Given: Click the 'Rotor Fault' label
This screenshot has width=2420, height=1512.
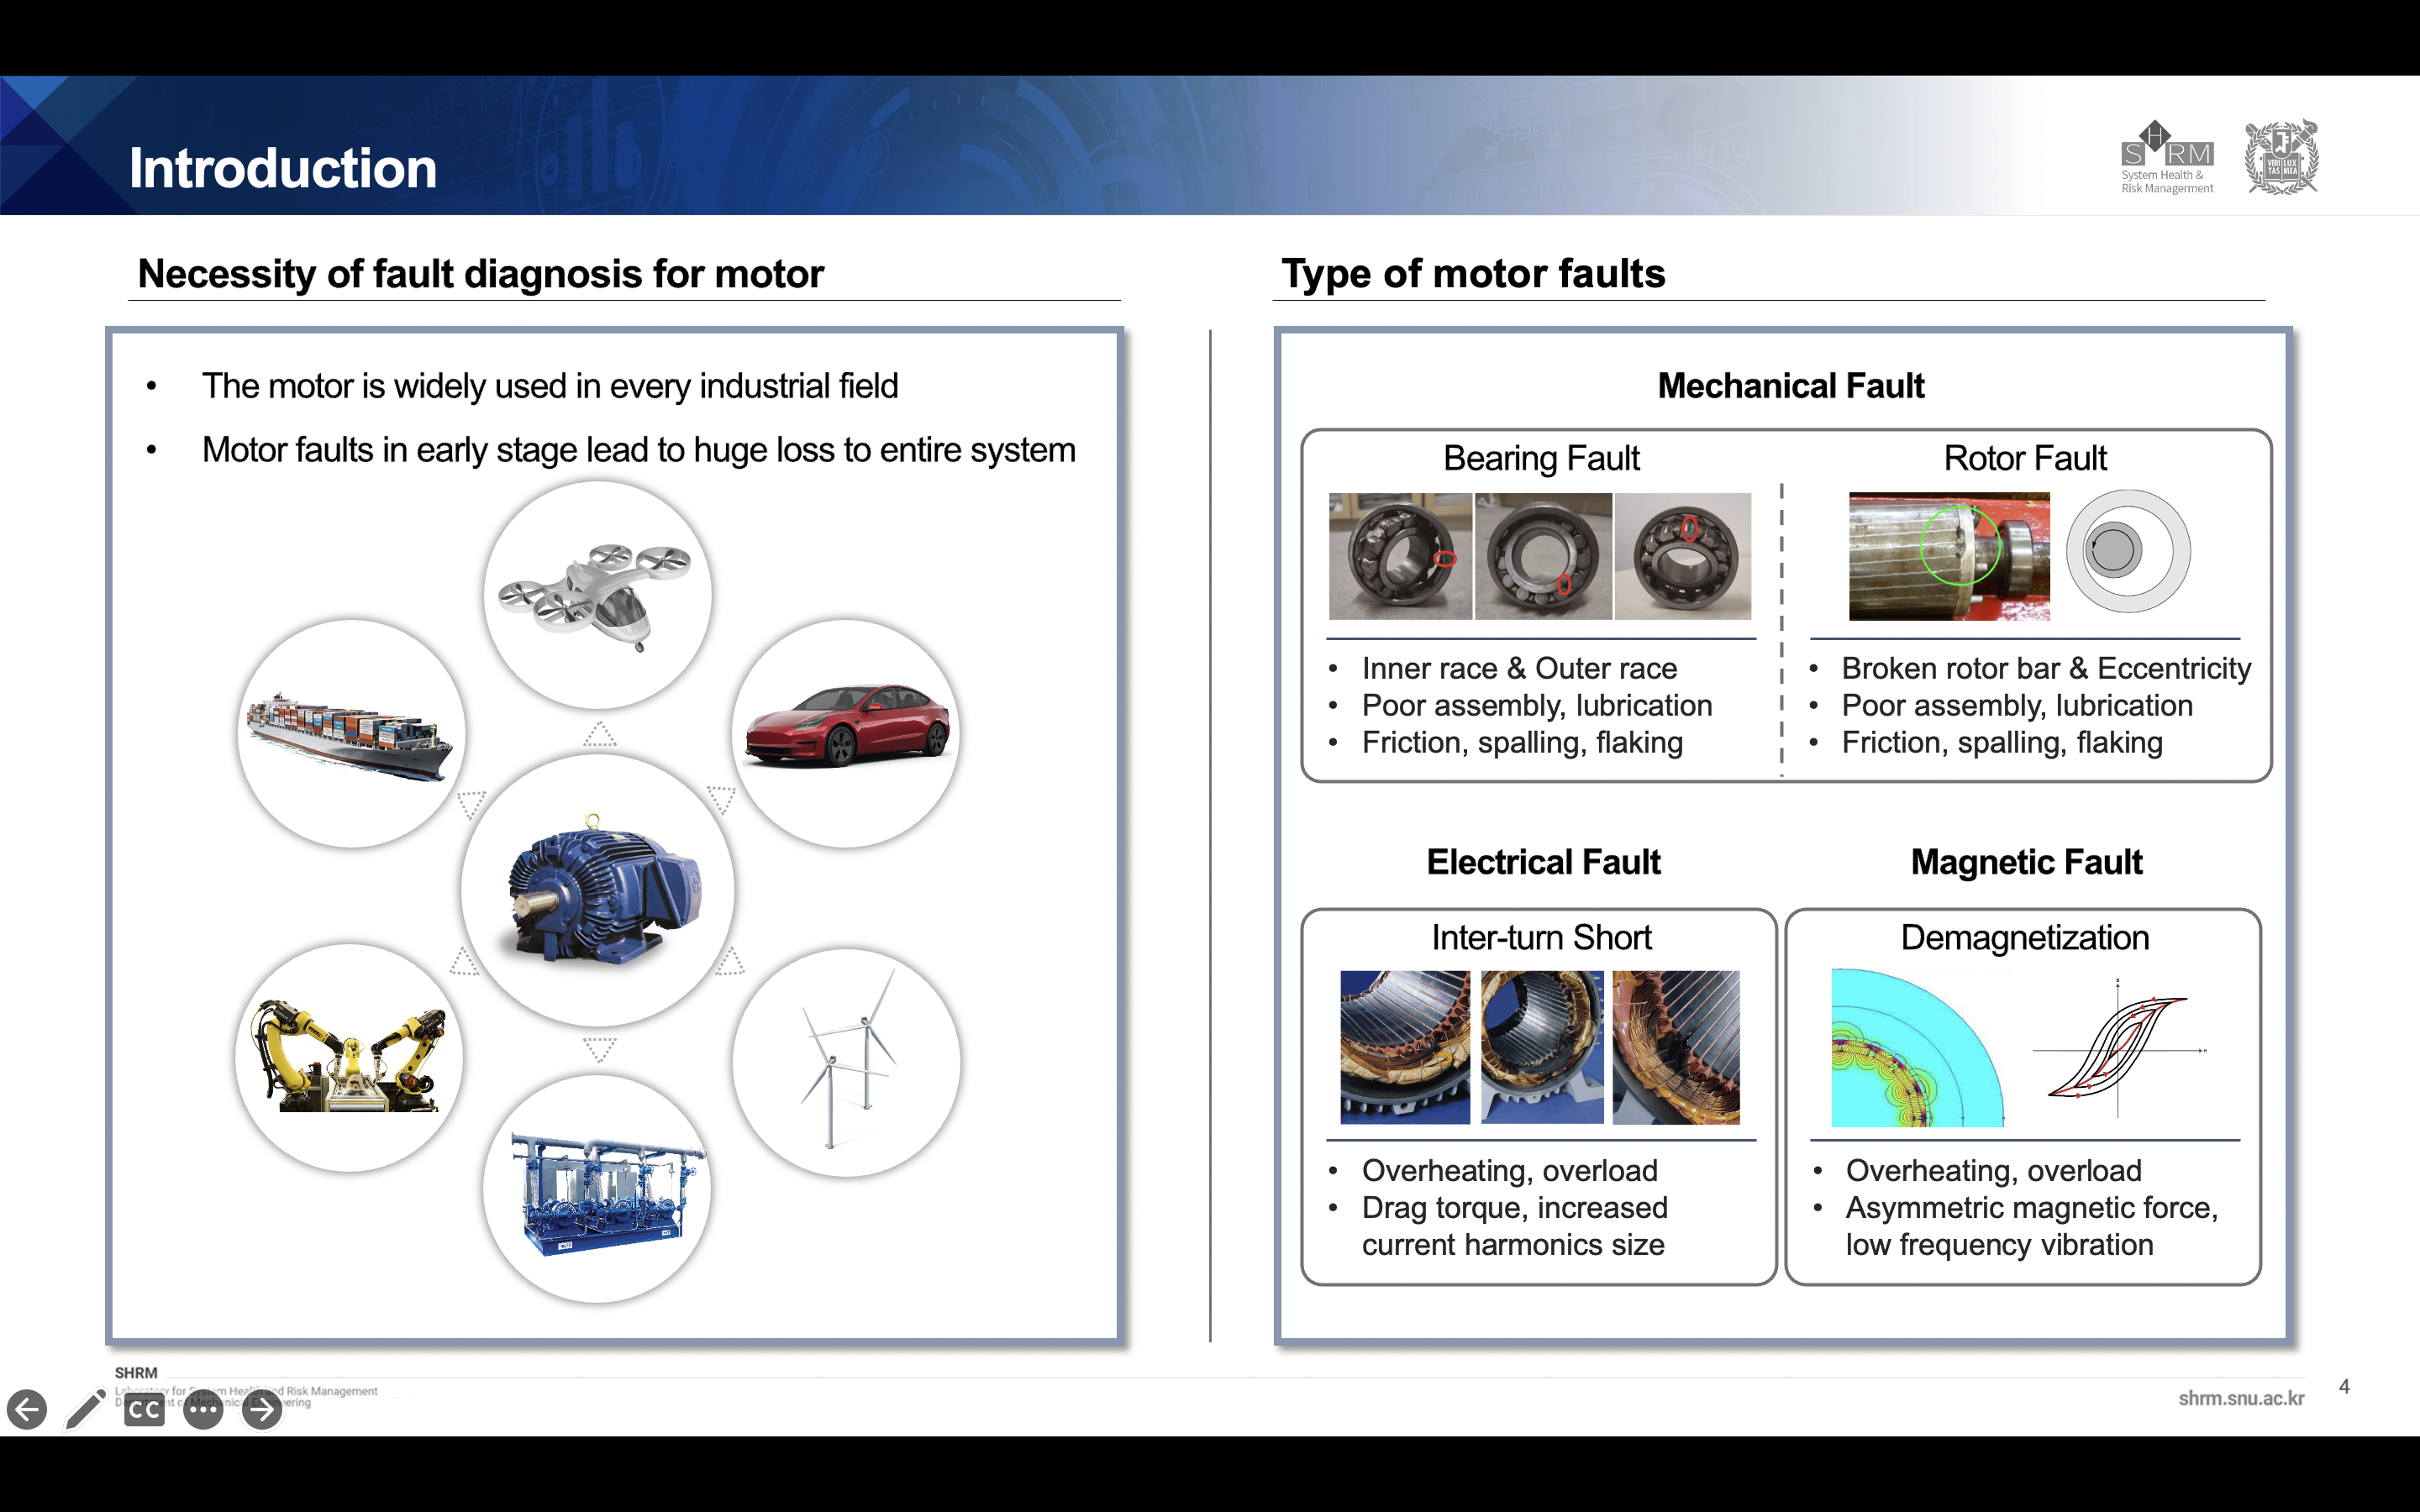Looking at the screenshot, I should [2025, 458].
